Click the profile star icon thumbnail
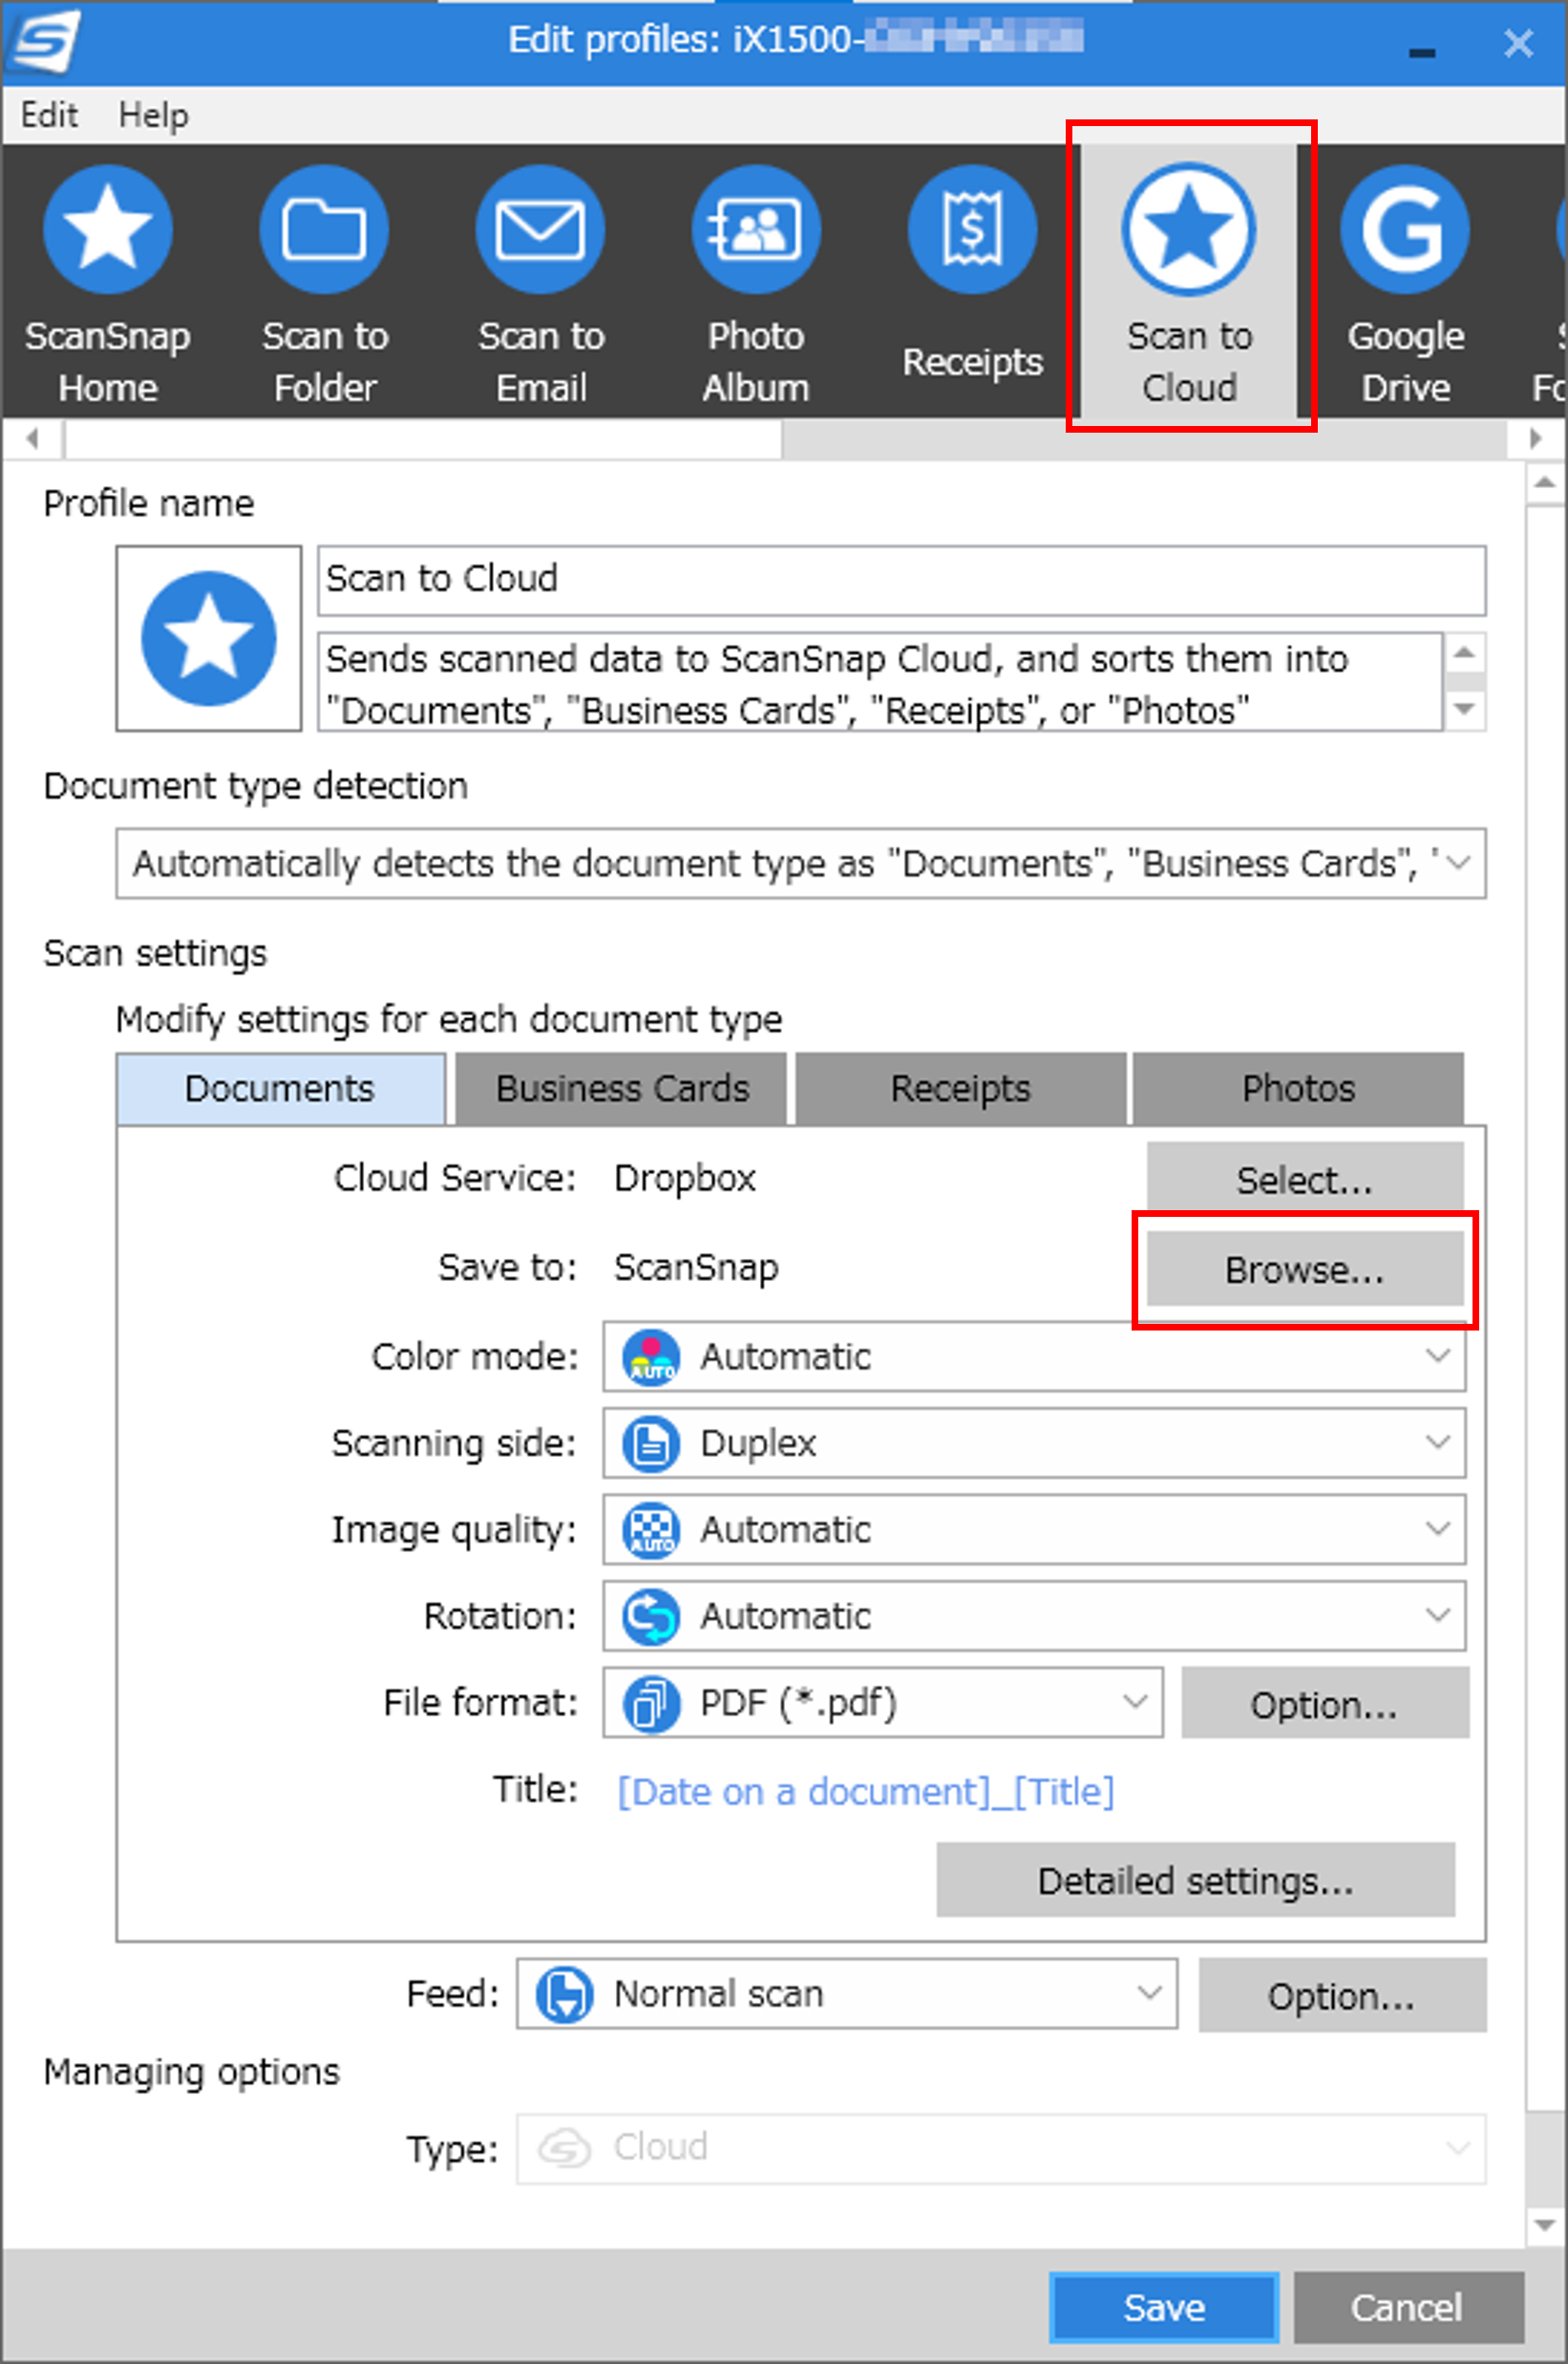Image resolution: width=1568 pixels, height=2364 pixels. 209,638
